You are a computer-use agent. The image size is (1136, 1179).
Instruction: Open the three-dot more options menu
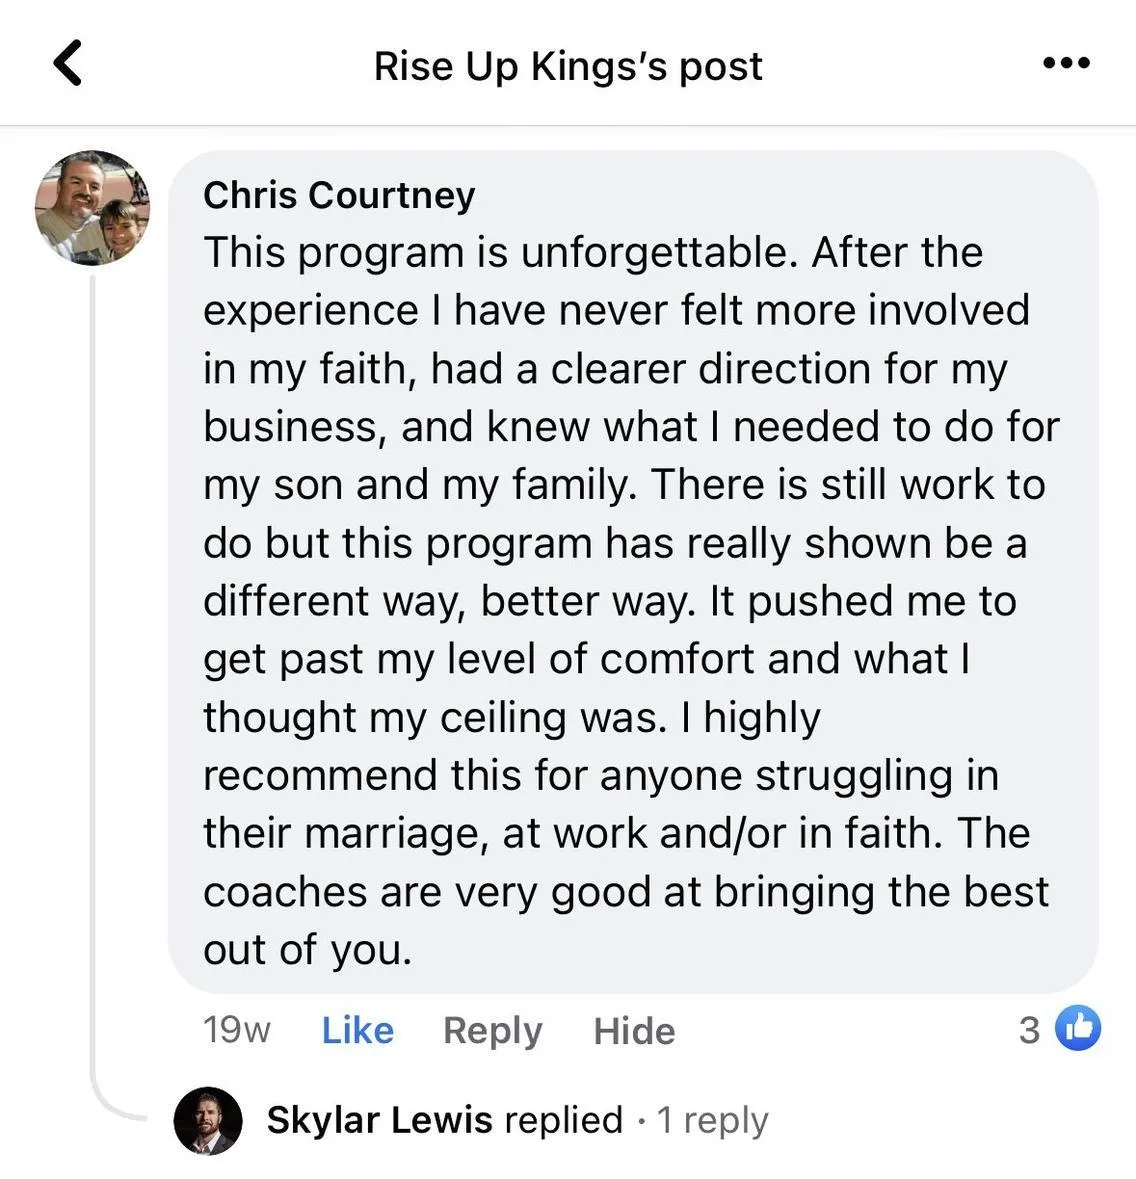click(x=1065, y=63)
